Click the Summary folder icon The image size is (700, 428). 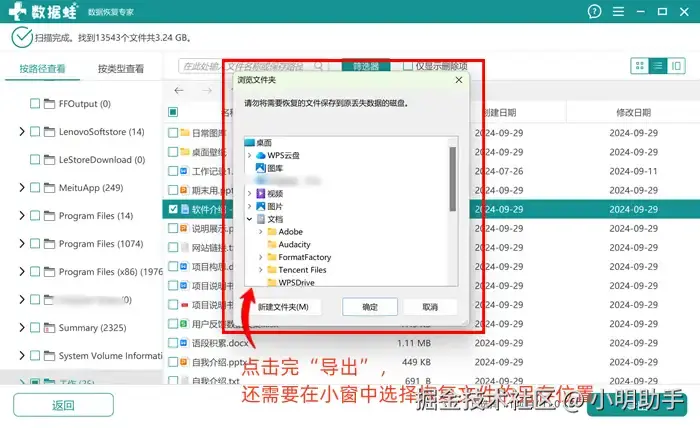pos(50,328)
